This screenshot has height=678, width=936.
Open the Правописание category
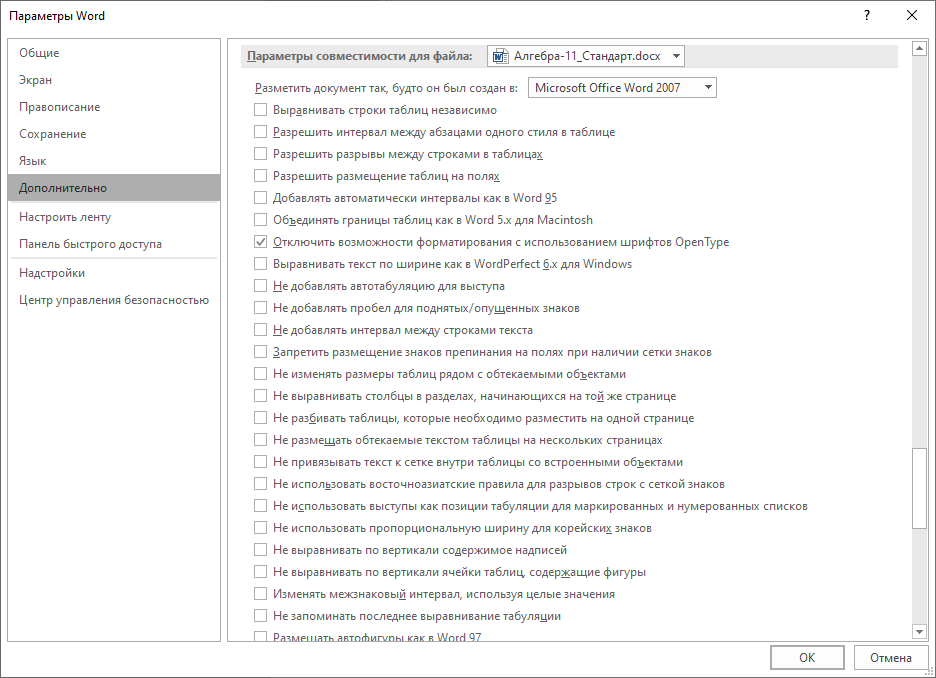click(114, 107)
